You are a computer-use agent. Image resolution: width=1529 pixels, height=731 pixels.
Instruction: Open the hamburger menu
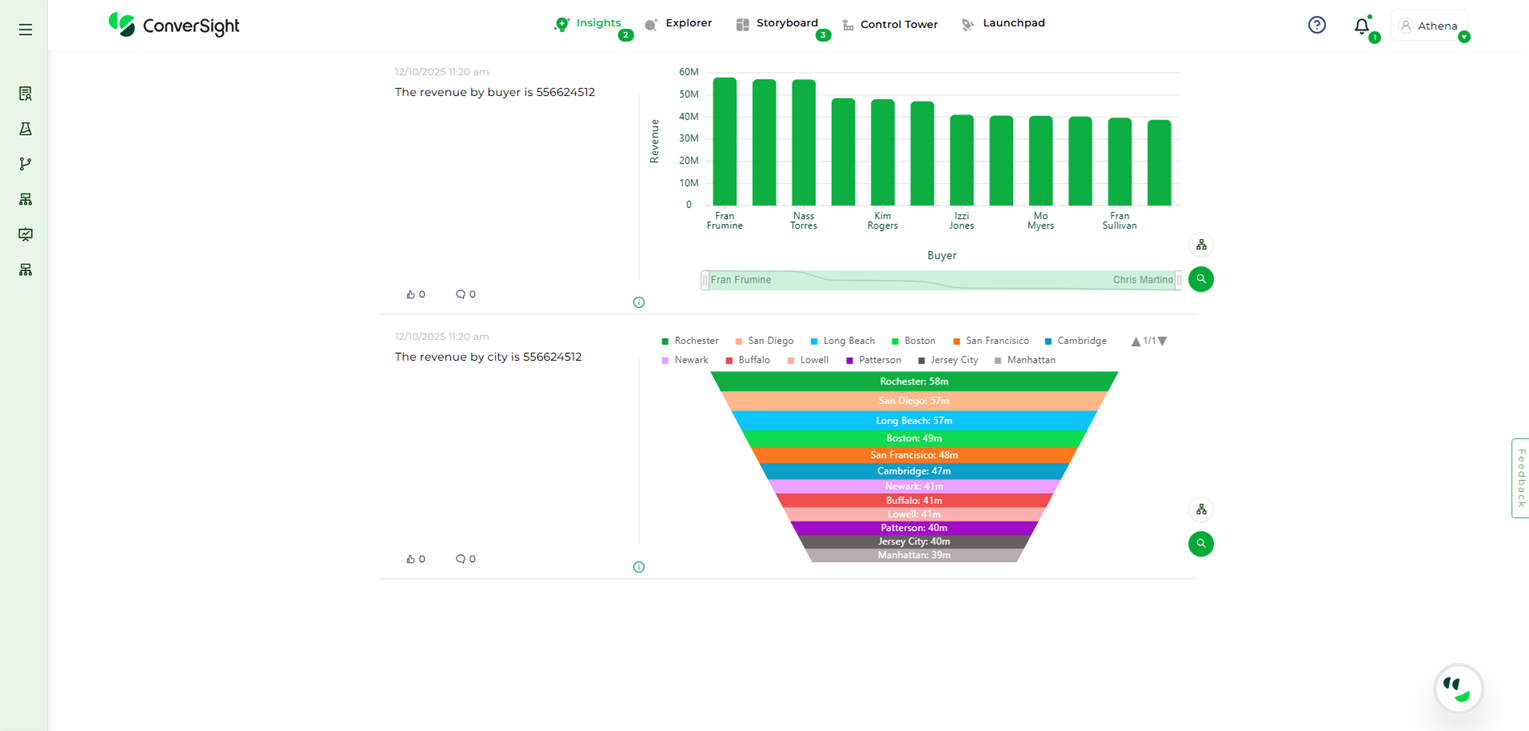point(26,30)
